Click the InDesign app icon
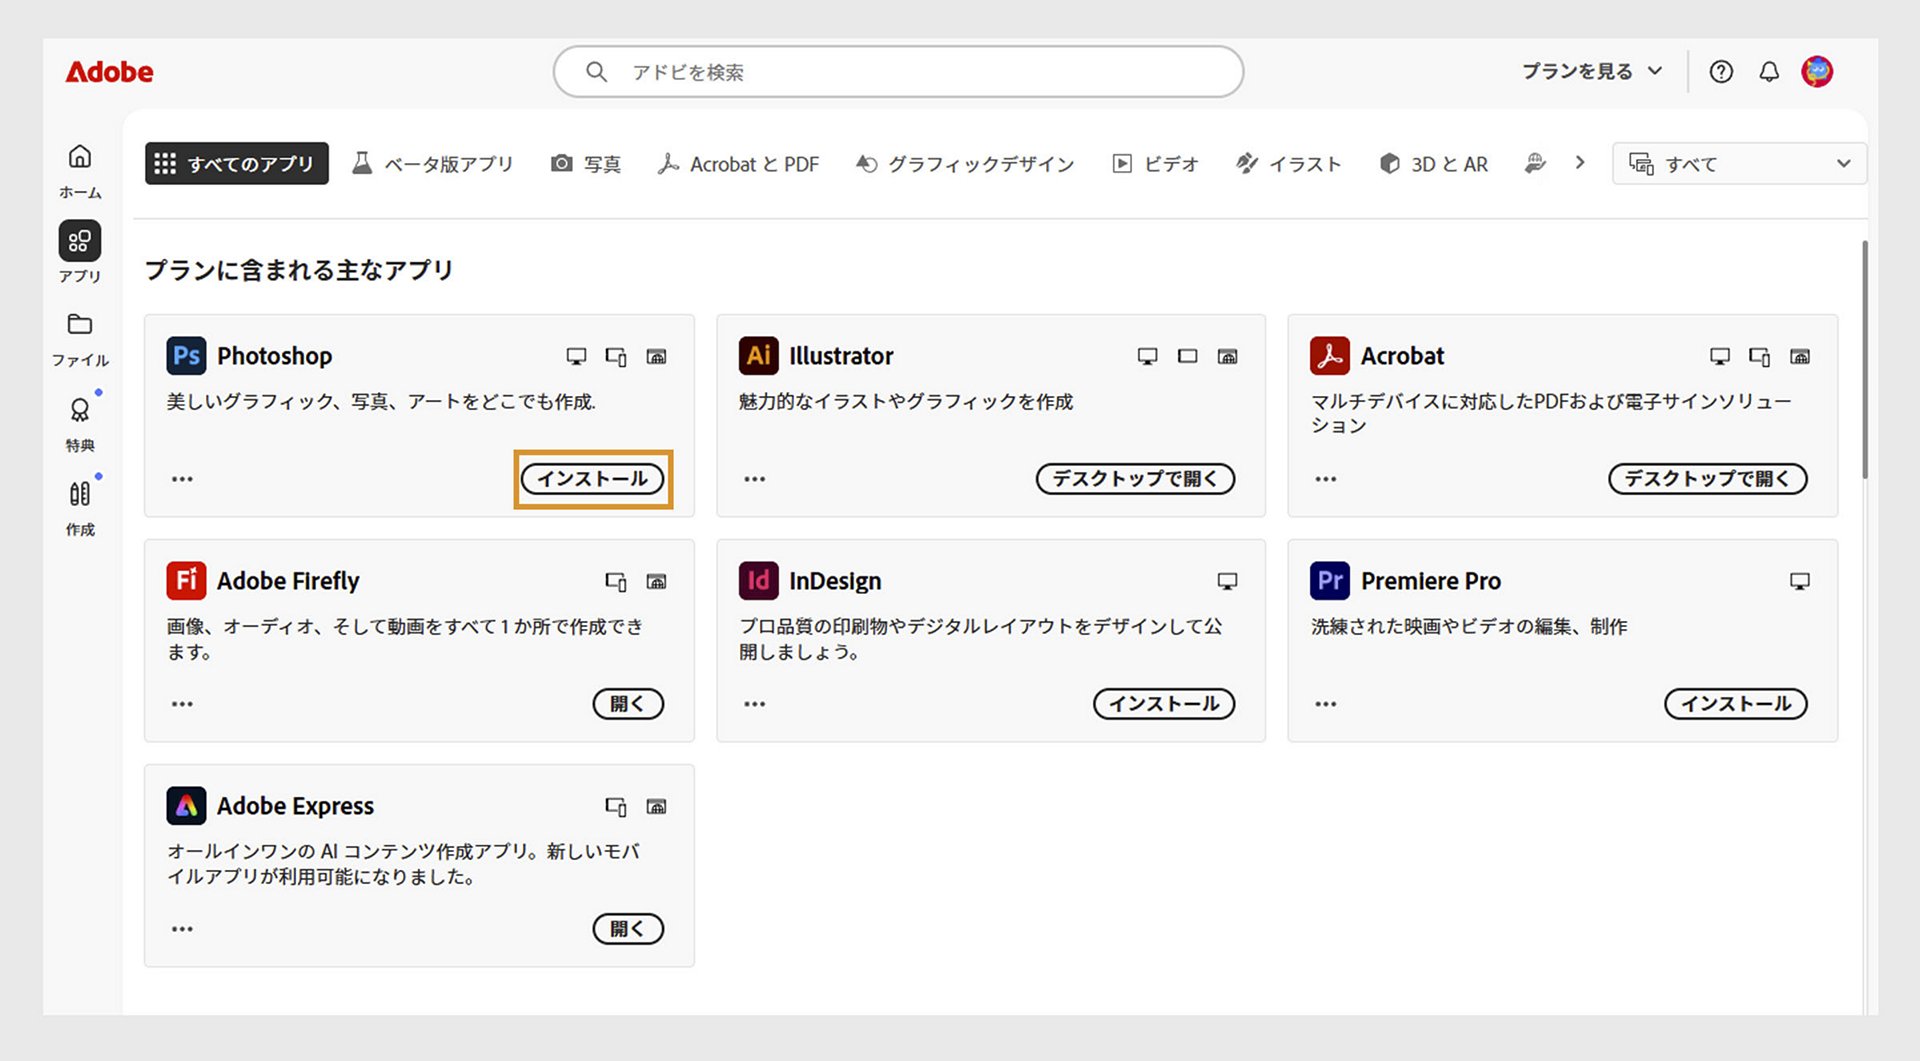Screen dimensions: 1920x1061 point(757,580)
